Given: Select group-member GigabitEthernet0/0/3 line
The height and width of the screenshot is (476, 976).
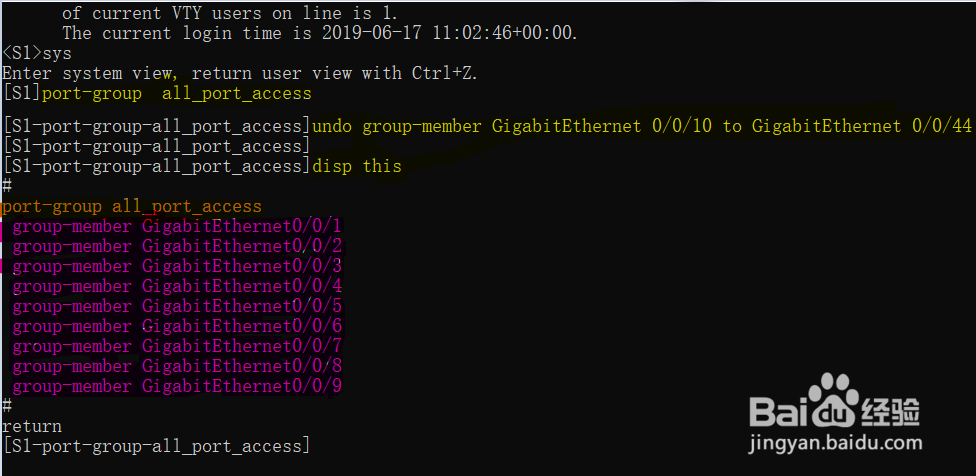Looking at the screenshot, I should pos(177,266).
